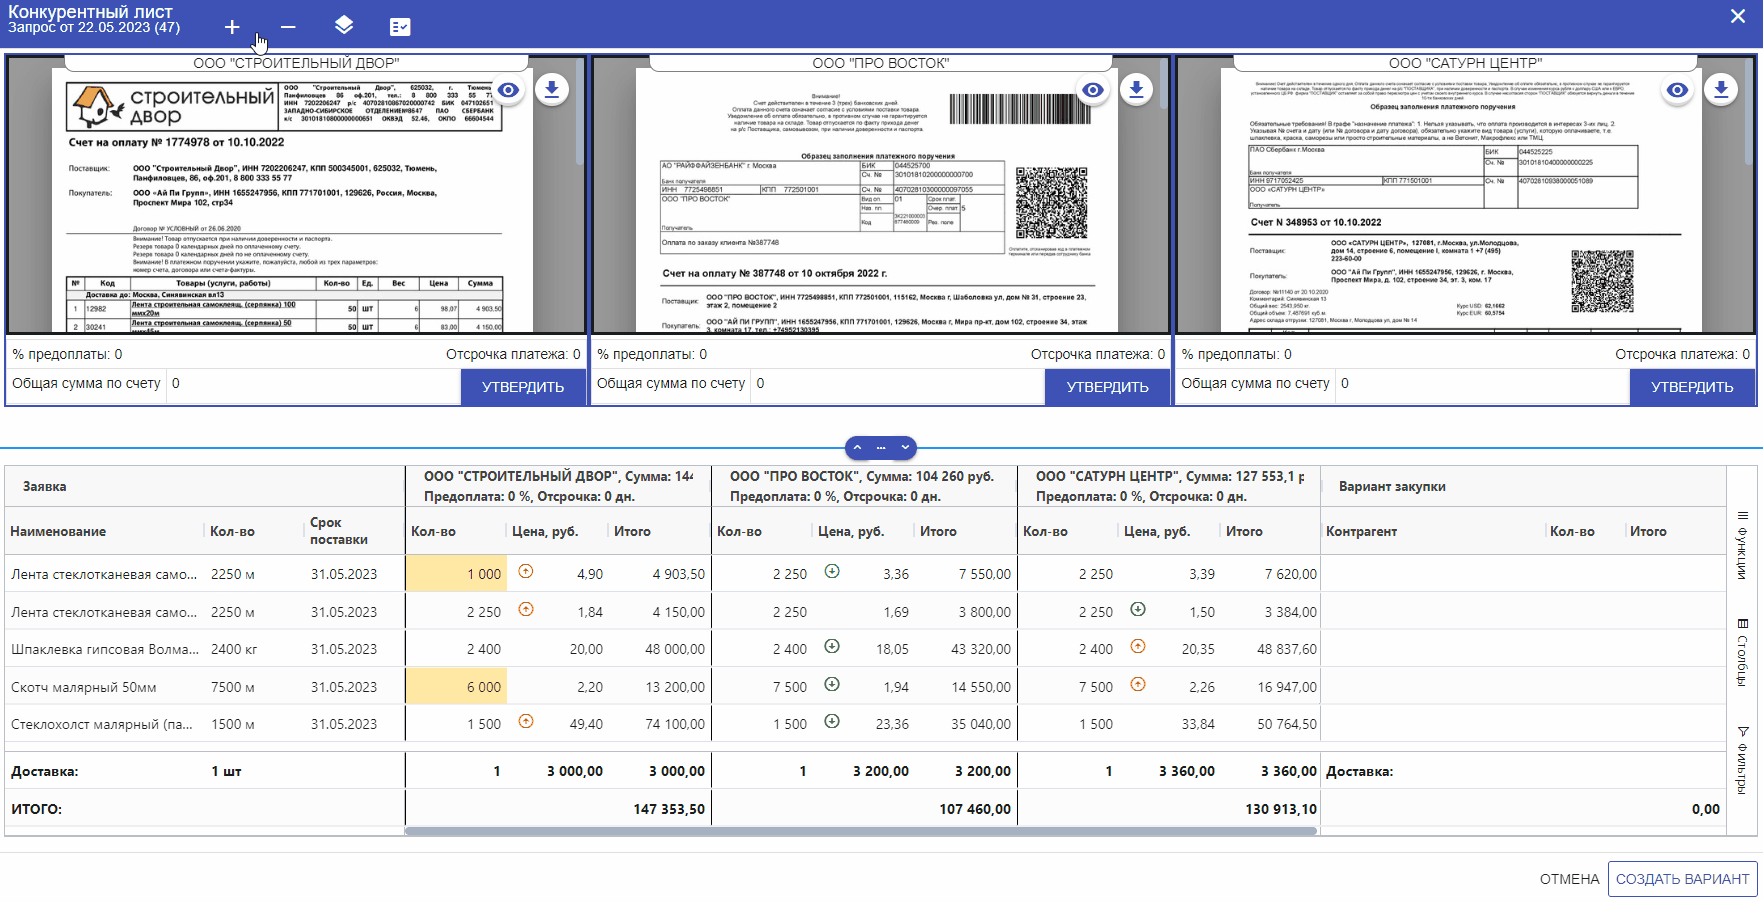Select the ООО "СТРОИТЕЛЬНЫЙ ДВОР" tab header
Viewport: 1763px width, 902px height.
296,63
